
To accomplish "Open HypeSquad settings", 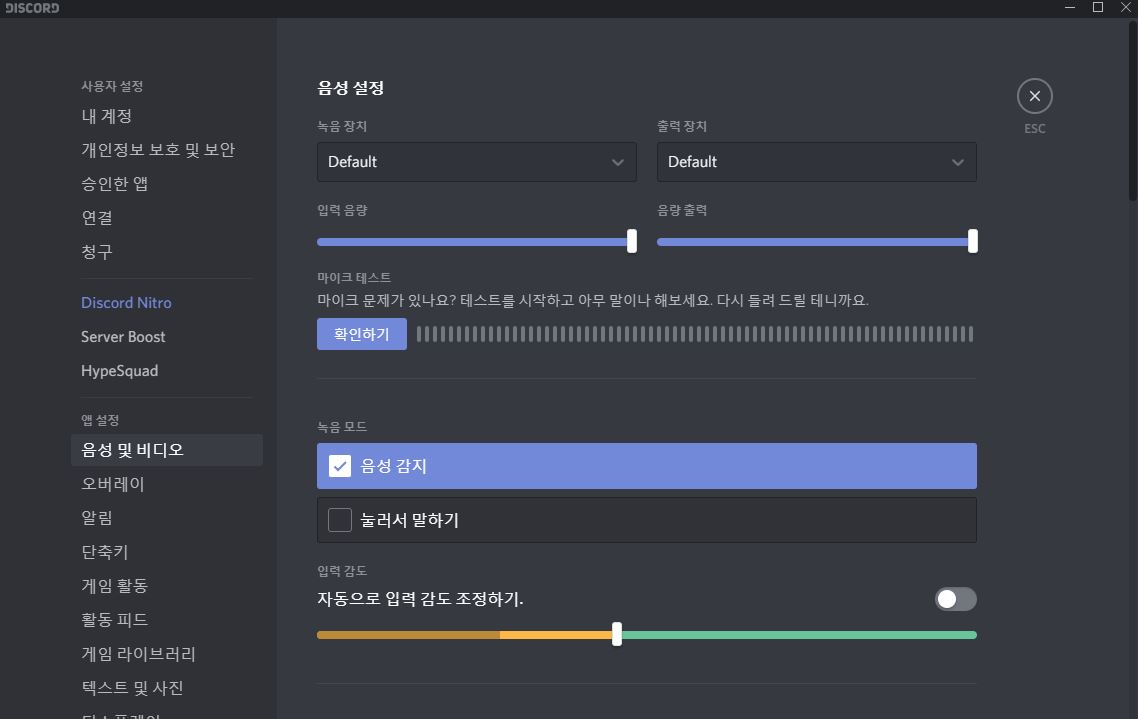I will 120,371.
